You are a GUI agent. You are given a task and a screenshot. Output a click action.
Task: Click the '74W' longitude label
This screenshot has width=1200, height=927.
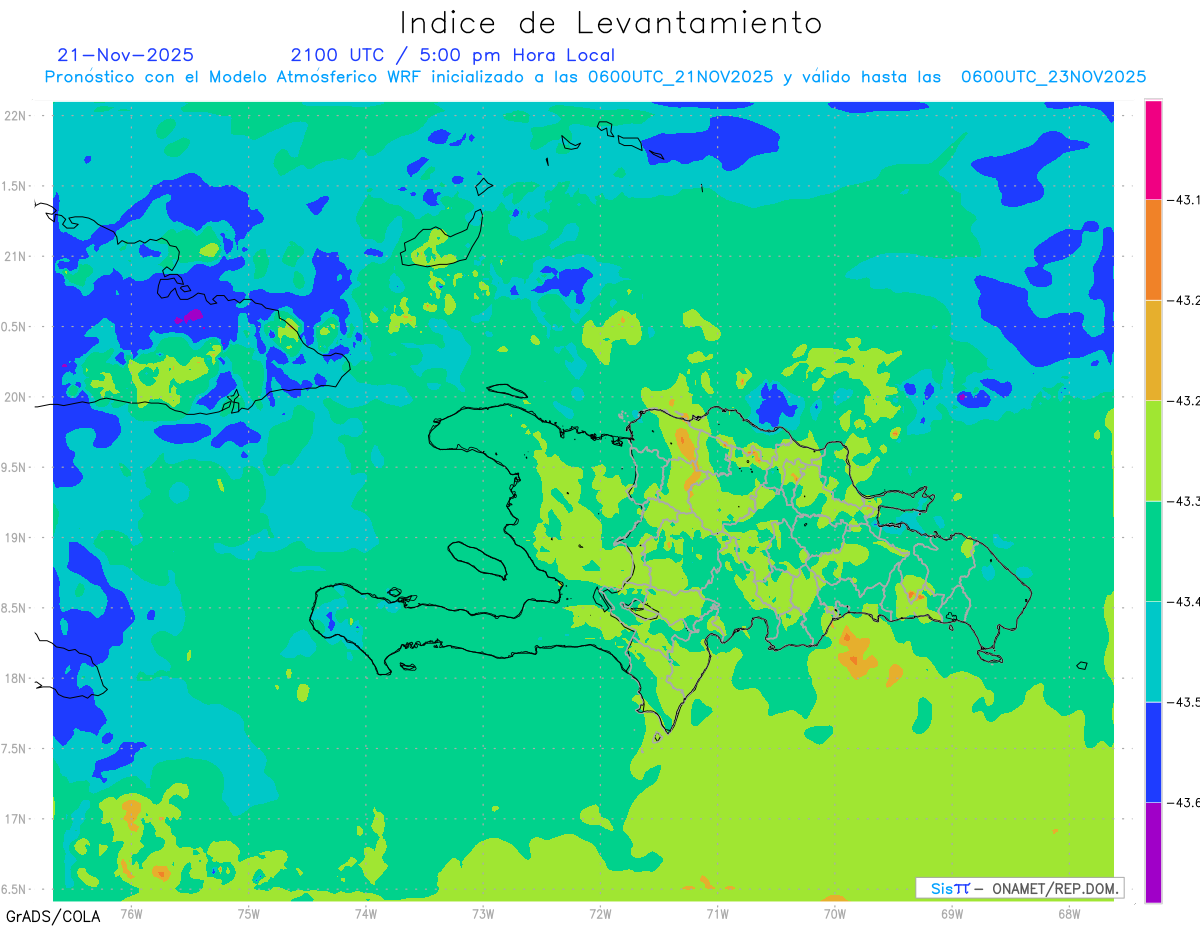(365, 912)
